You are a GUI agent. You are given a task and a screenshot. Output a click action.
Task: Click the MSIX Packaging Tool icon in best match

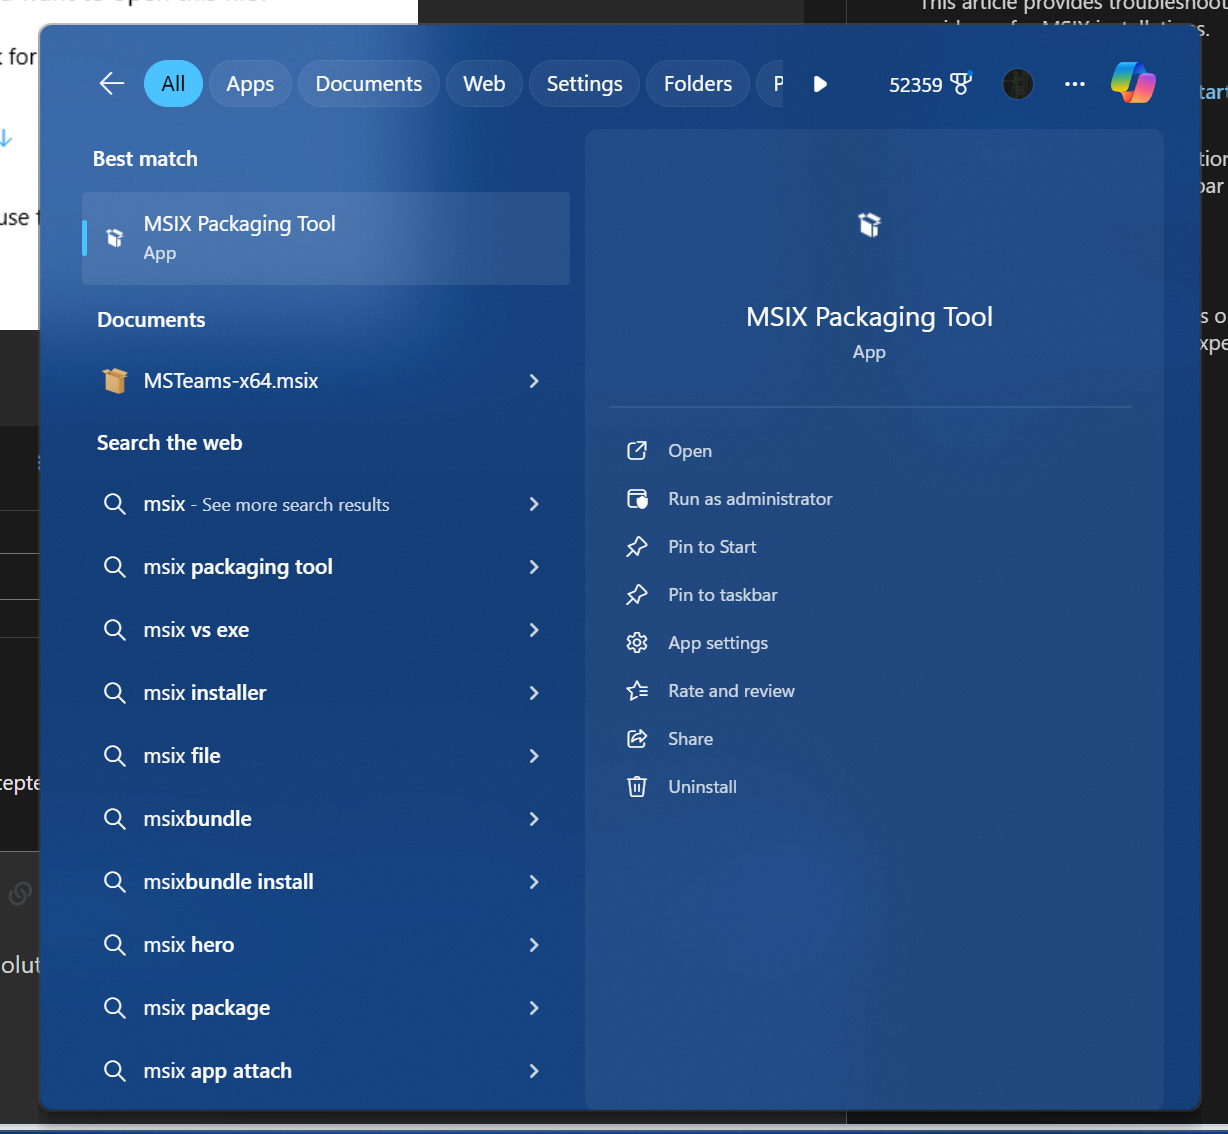click(x=115, y=238)
